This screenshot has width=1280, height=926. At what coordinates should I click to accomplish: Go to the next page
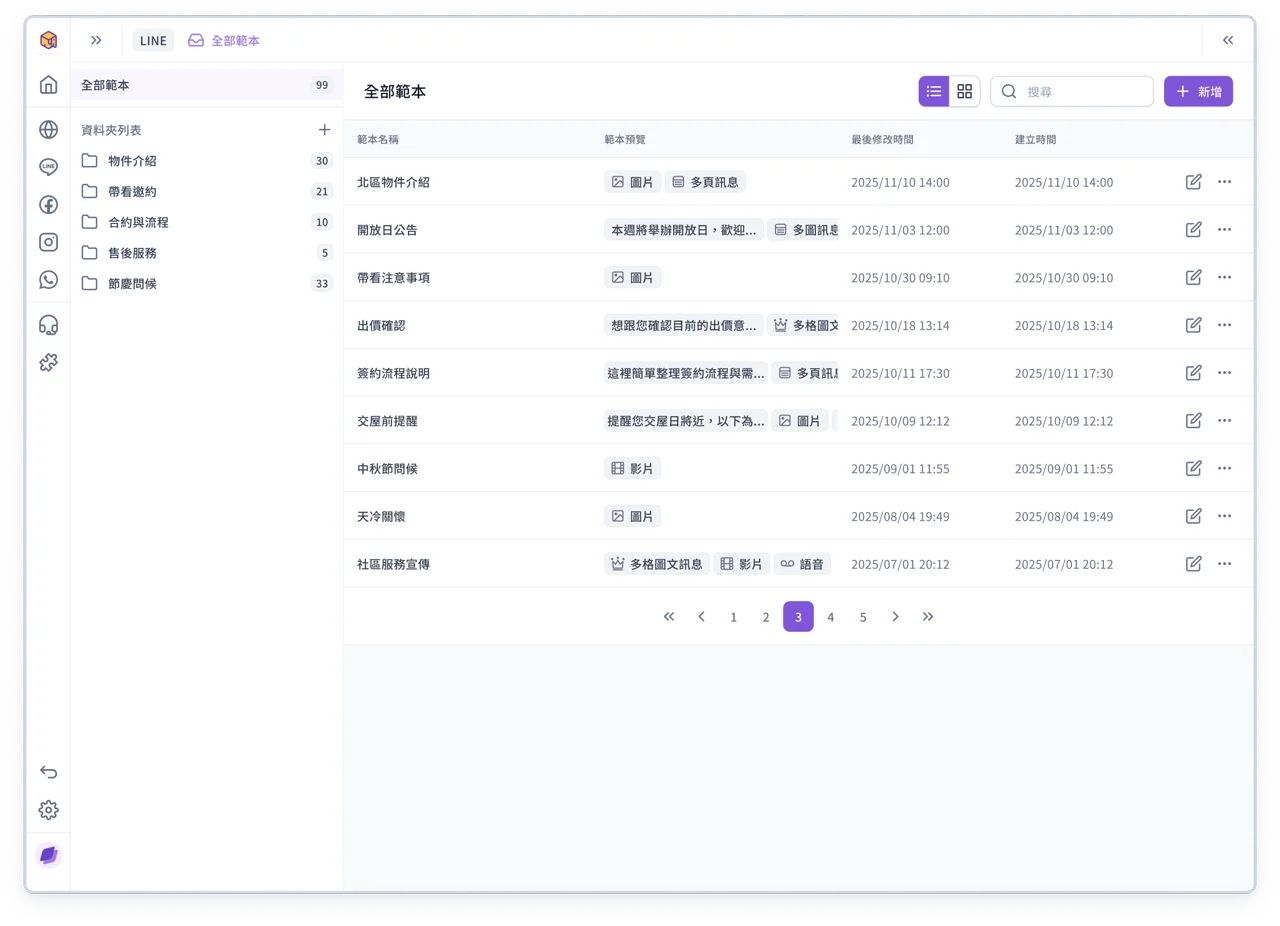(895, 617)
